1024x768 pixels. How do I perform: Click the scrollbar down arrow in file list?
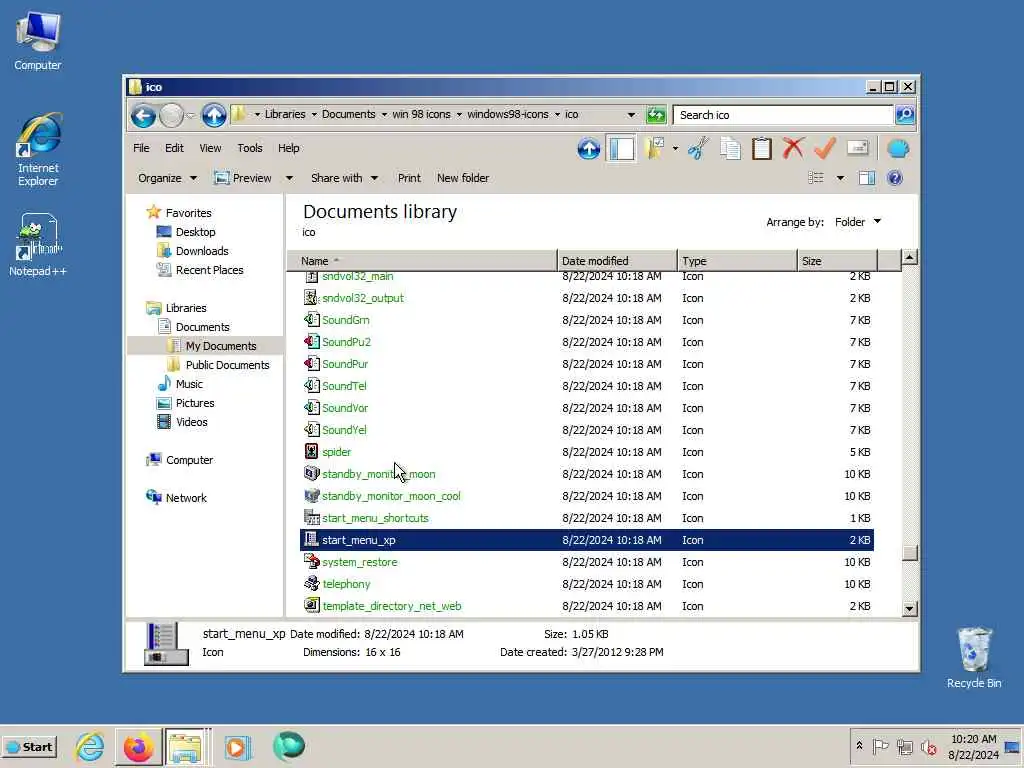[x=909, y=609]
